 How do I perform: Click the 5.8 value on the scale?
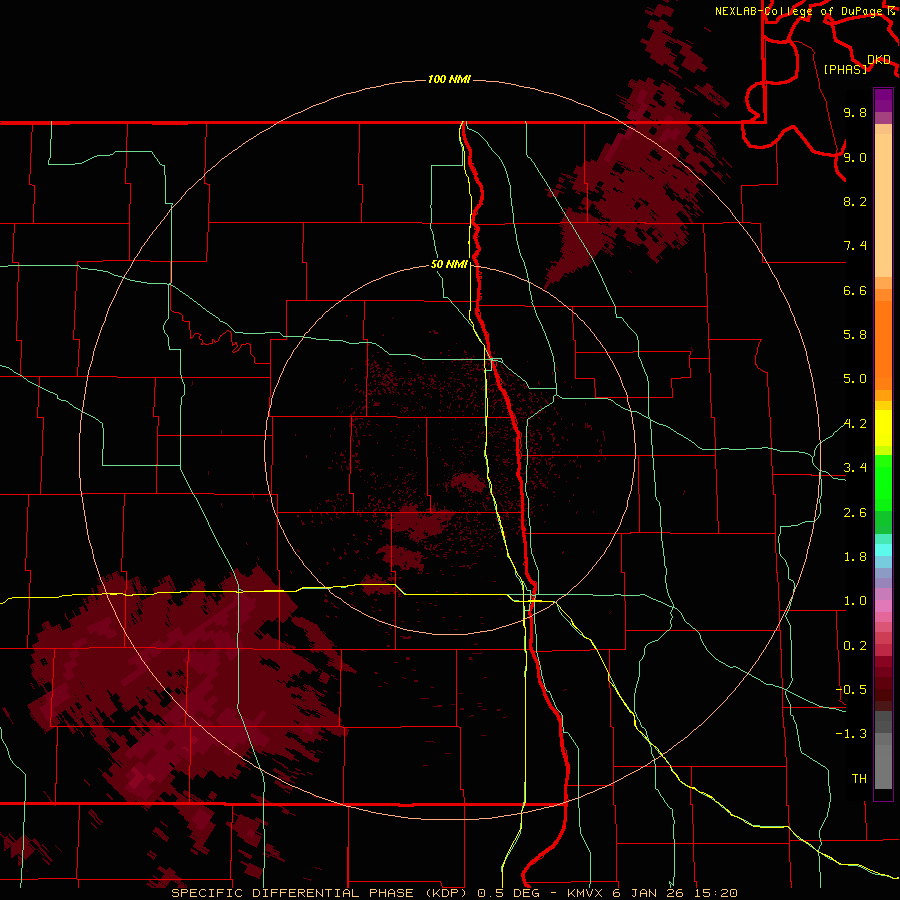pos(855,335)
